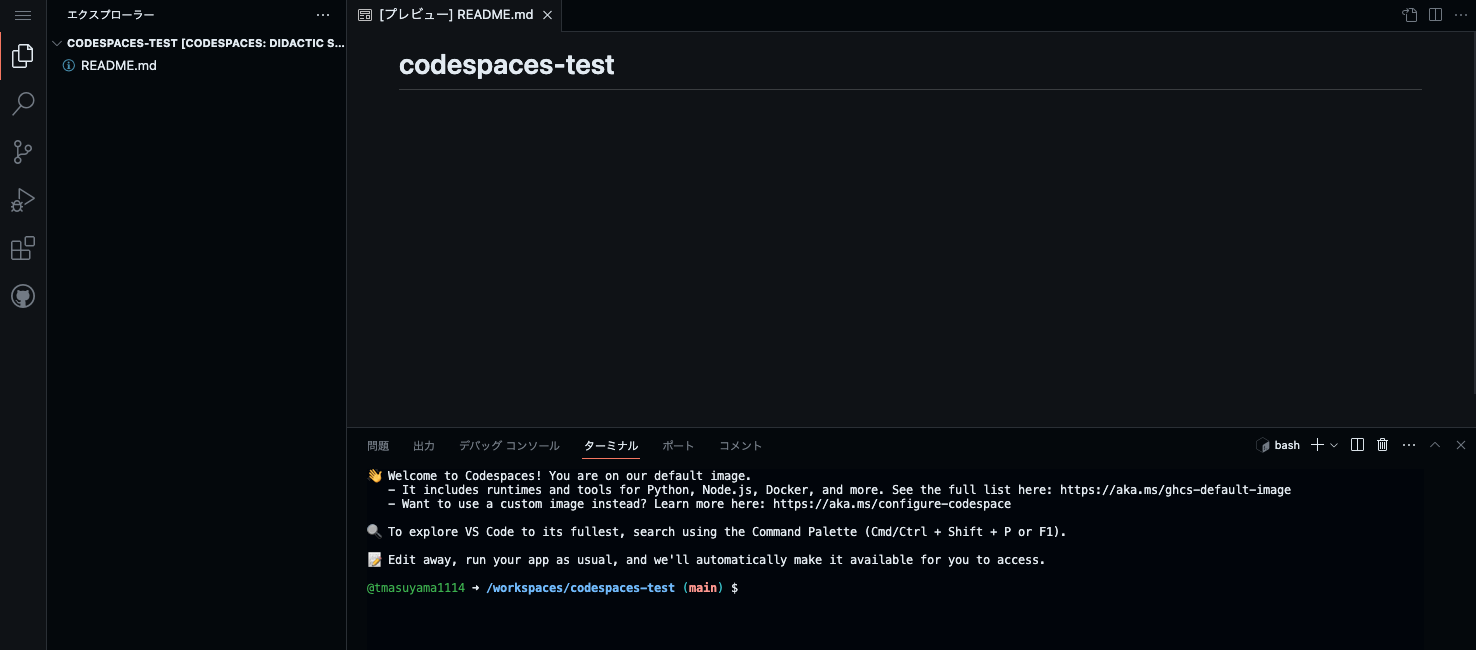Open the Source Control view
Image resolution: width=1476 pixels, height=650 pixels.
coord(23,152)
